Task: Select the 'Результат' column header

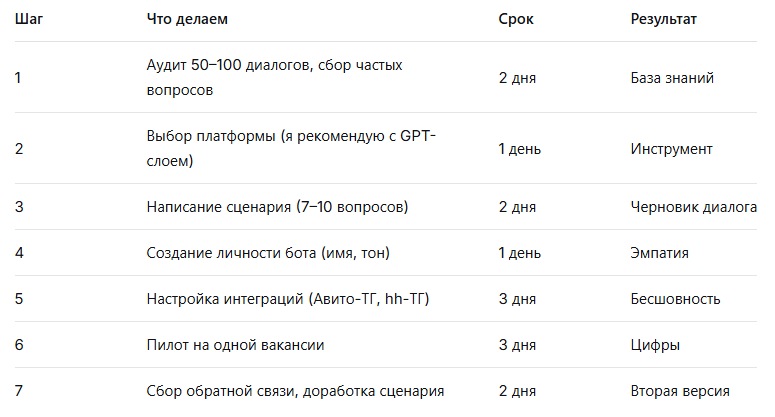Action: [663, 19]
